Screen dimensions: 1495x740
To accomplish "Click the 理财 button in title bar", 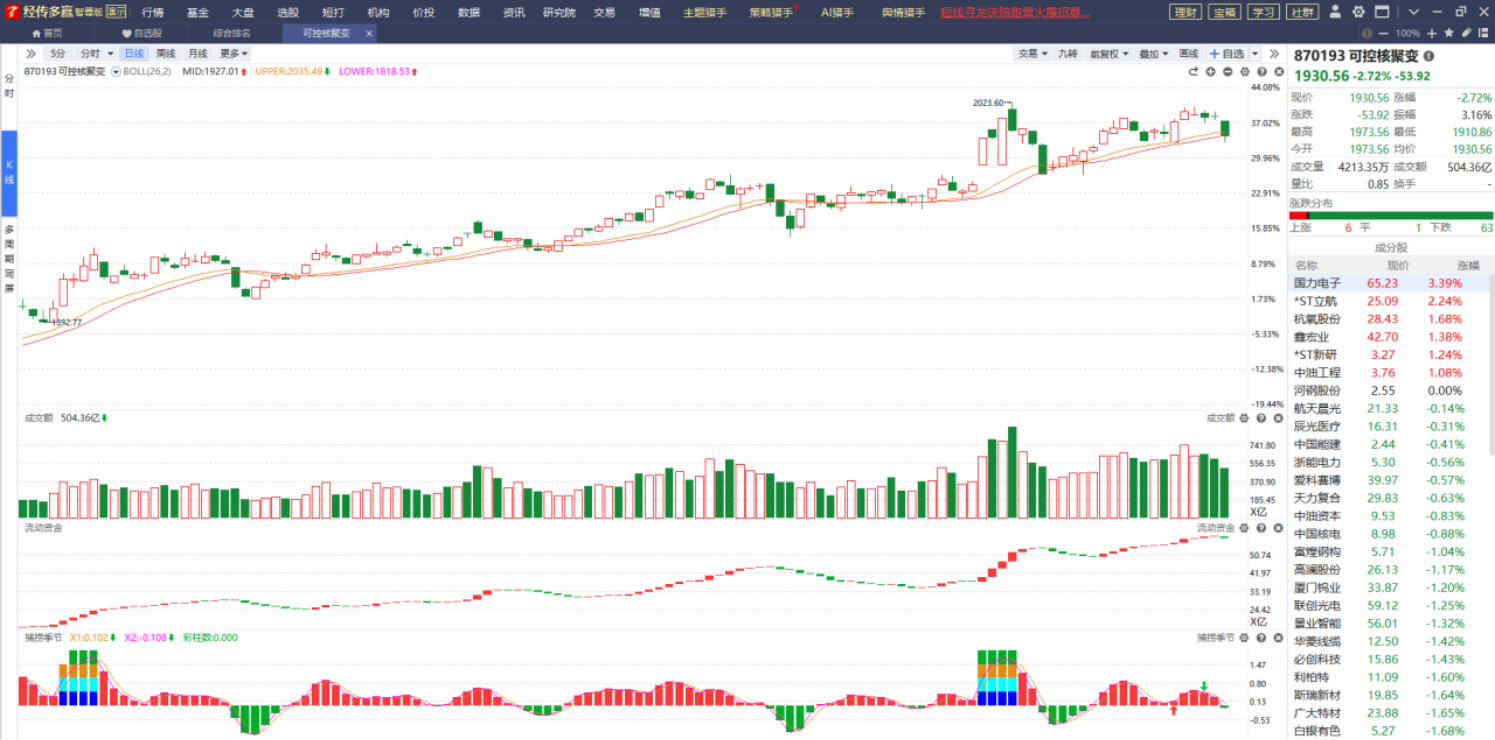I will 1185,12.
